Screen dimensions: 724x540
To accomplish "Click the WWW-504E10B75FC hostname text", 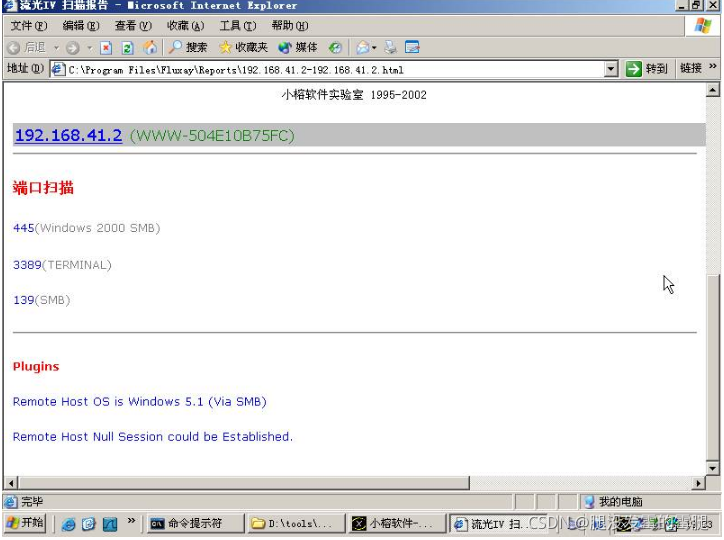I will click(x=212, y=136).
